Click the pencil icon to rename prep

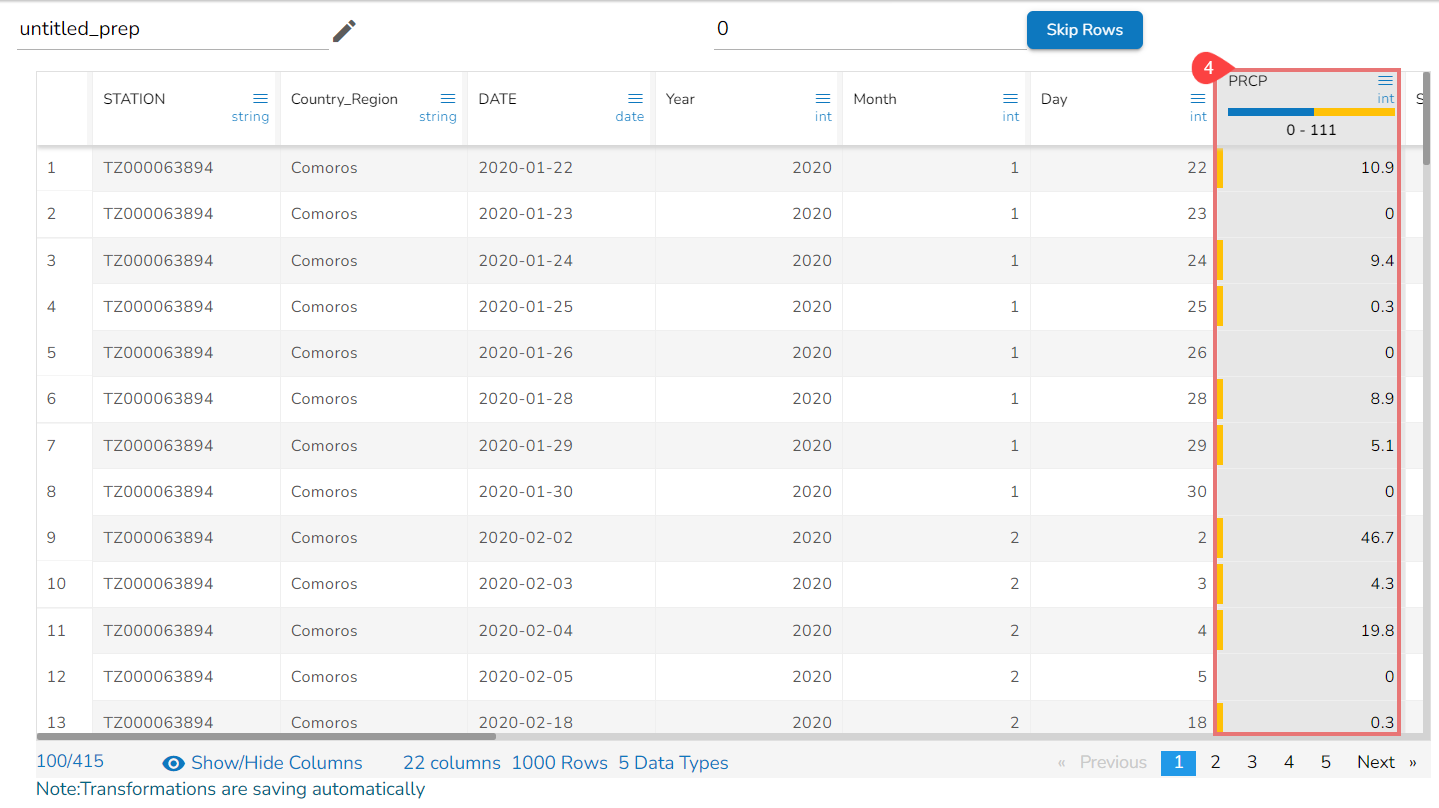click(344, 31)
